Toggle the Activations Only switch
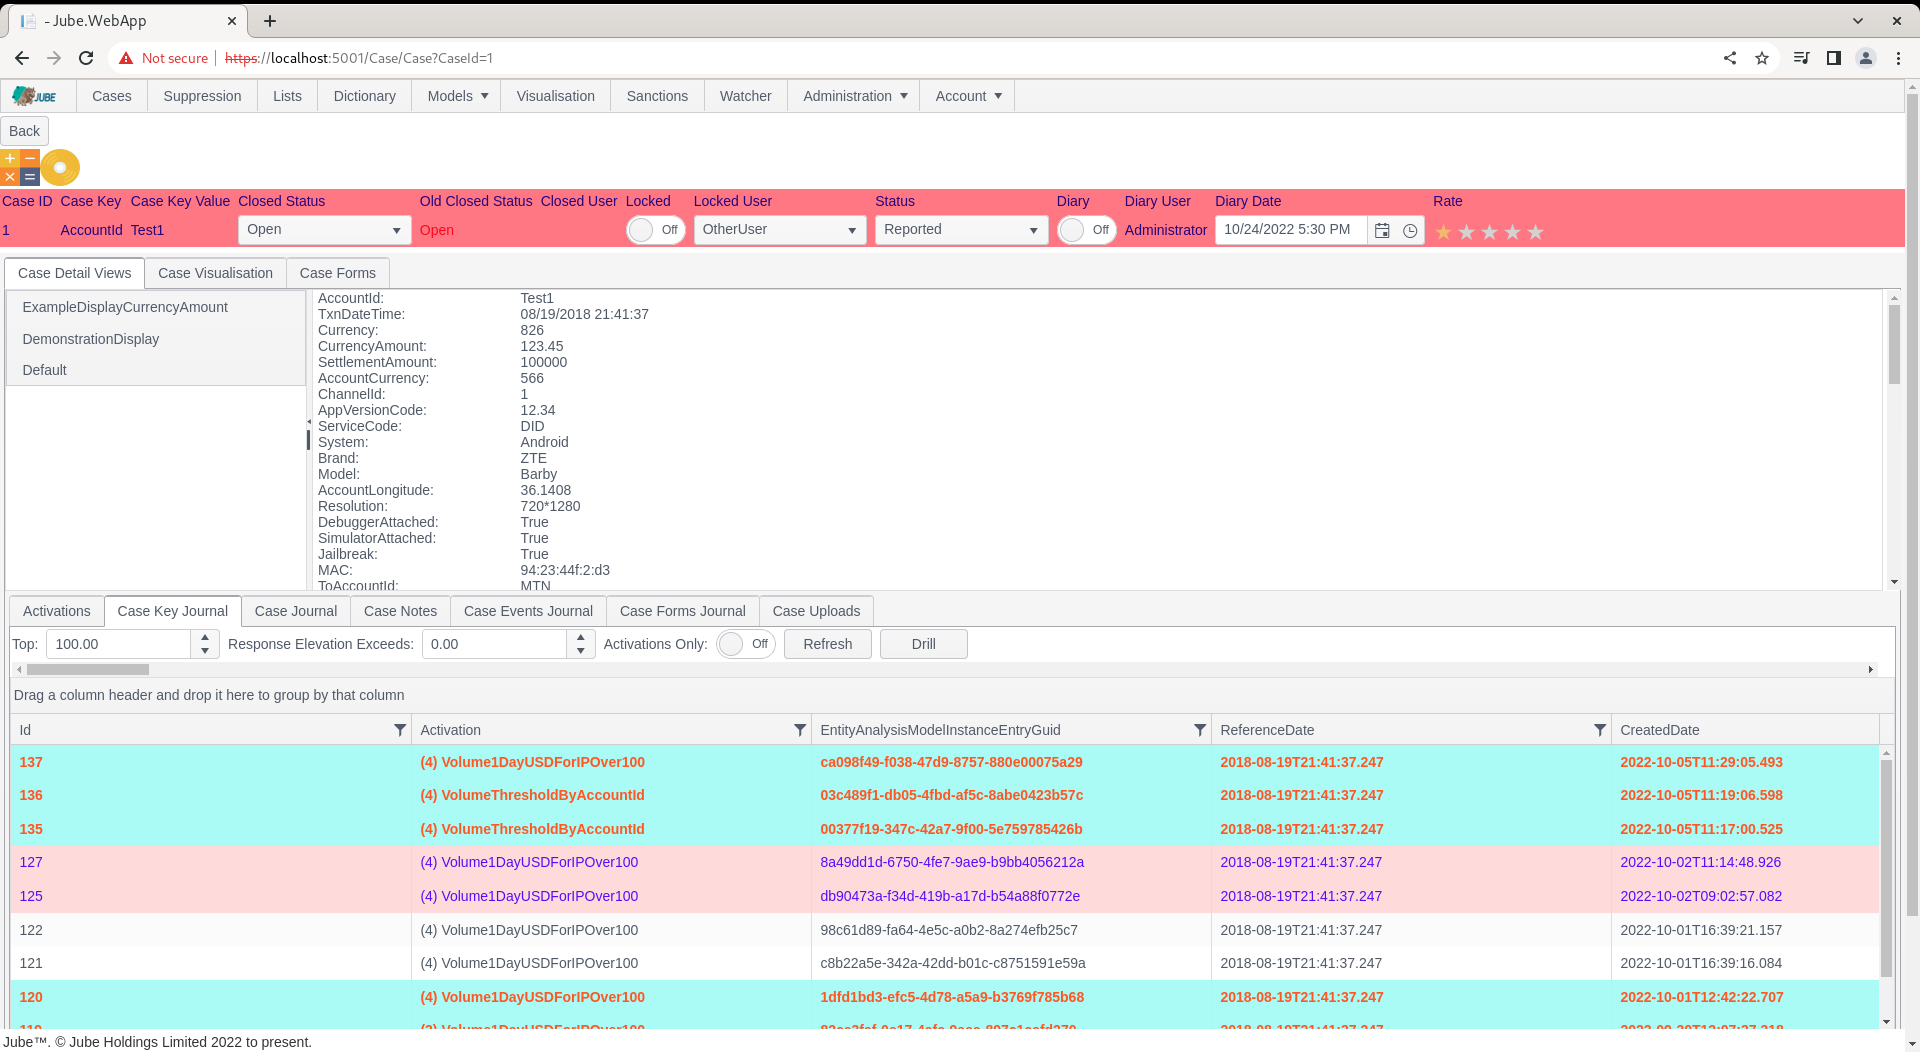This screenshot has height=1052, width=1920. (x=746, y=644)
